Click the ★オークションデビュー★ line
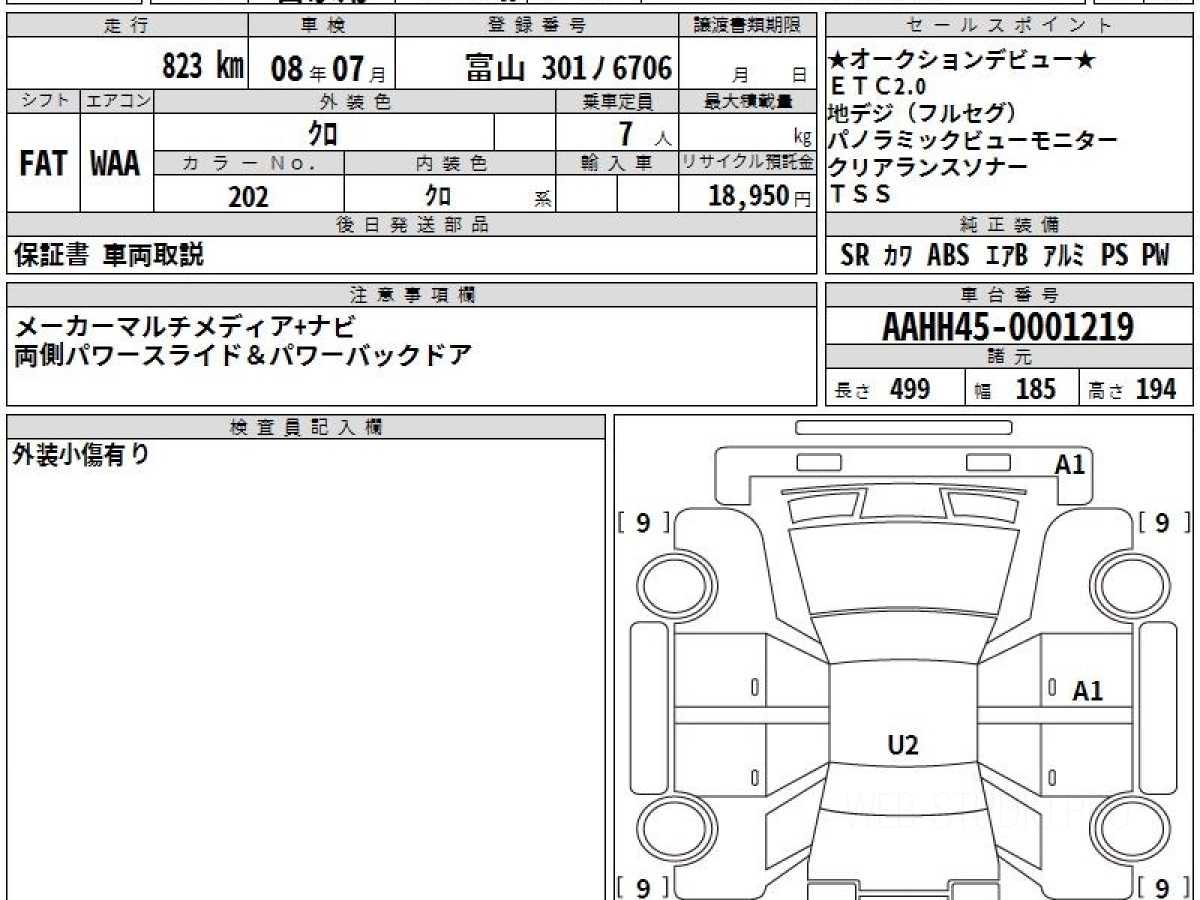Image resolution: width=1200 pixels, height=900 pixels. click(963, 62)
